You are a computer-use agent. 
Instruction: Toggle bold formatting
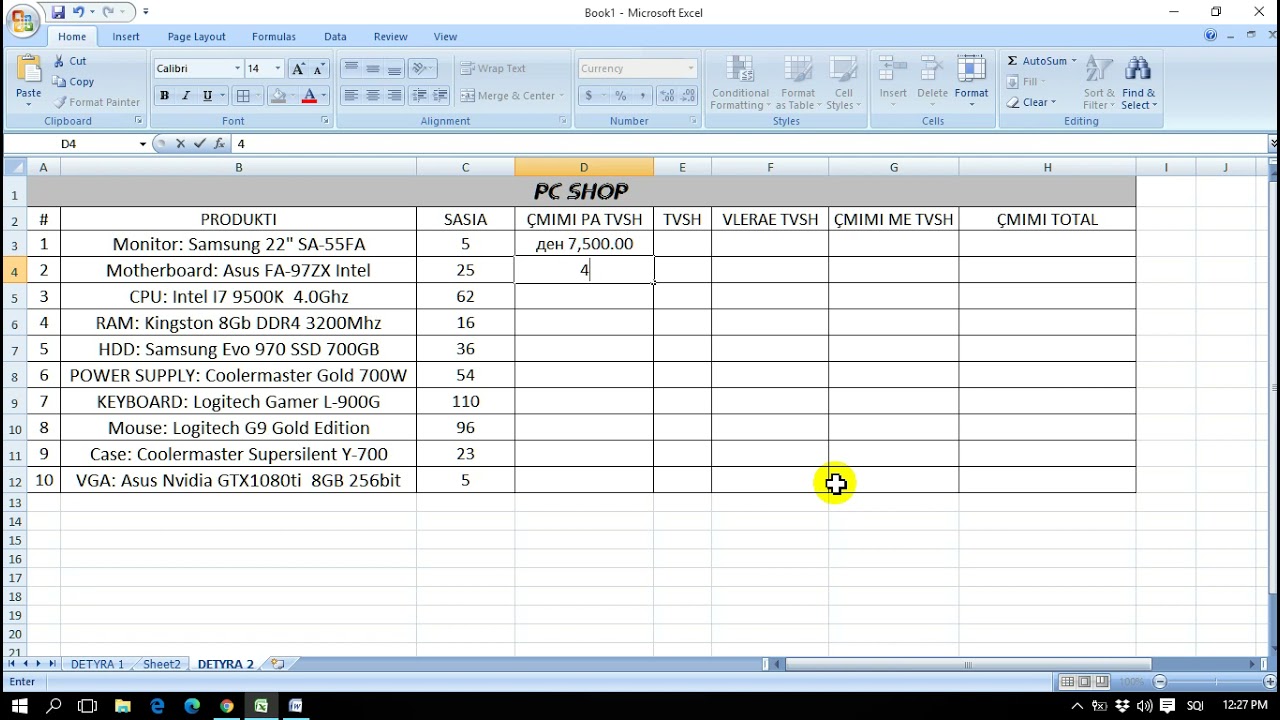point(164,96)
